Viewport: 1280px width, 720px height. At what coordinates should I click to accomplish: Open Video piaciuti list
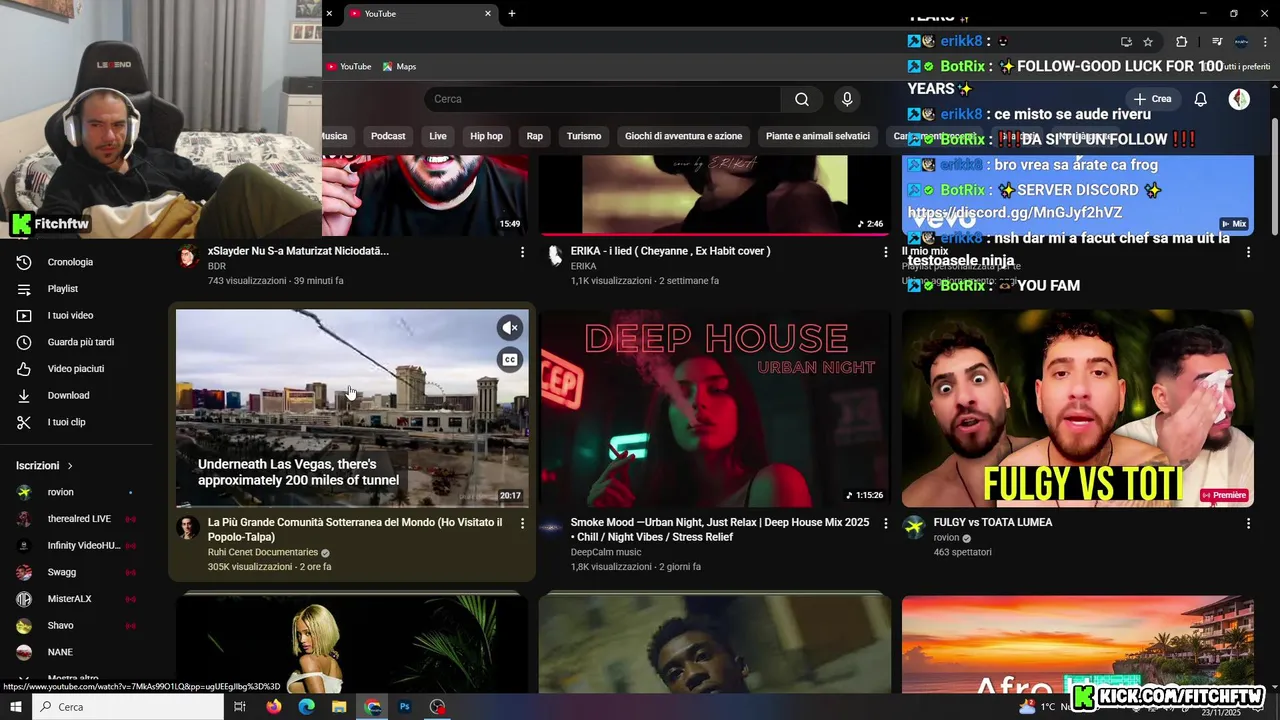click(x=75, y=369)
